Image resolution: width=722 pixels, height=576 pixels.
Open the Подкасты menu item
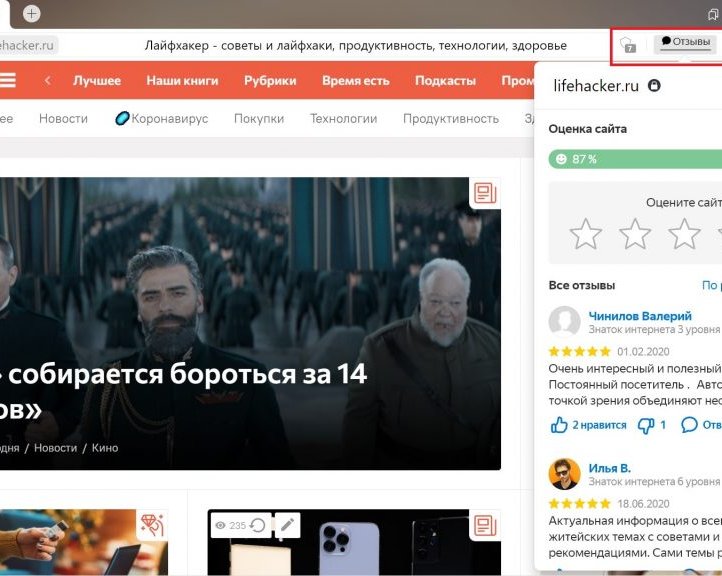(x=445, y=81)
